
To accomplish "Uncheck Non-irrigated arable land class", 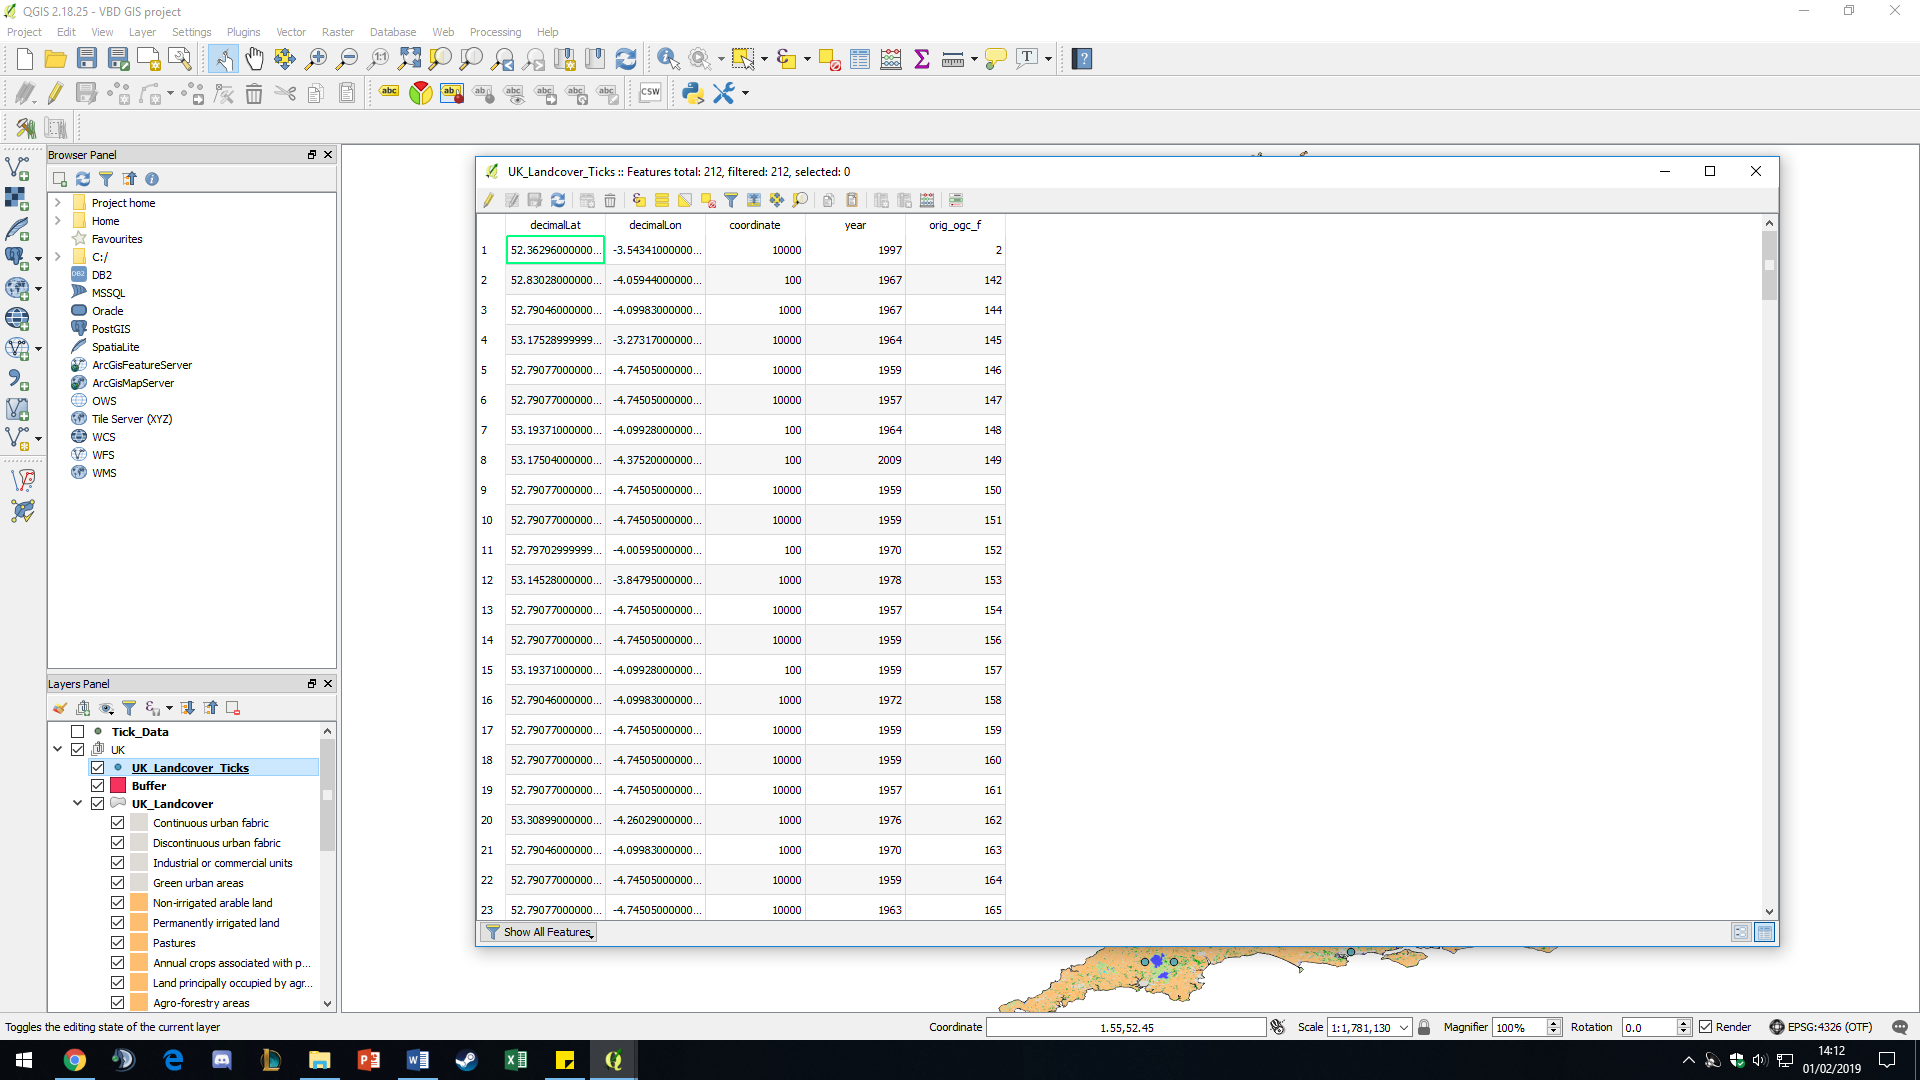I will pos(117,903).
